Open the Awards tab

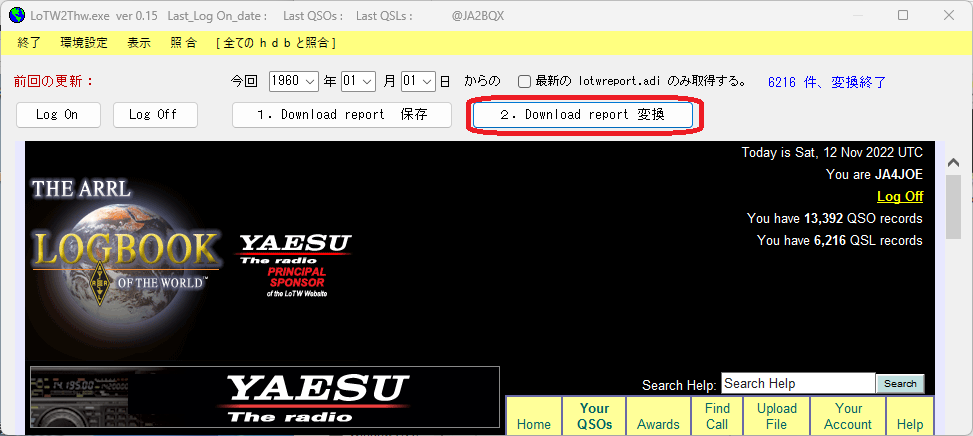click(x=658, y=416)
